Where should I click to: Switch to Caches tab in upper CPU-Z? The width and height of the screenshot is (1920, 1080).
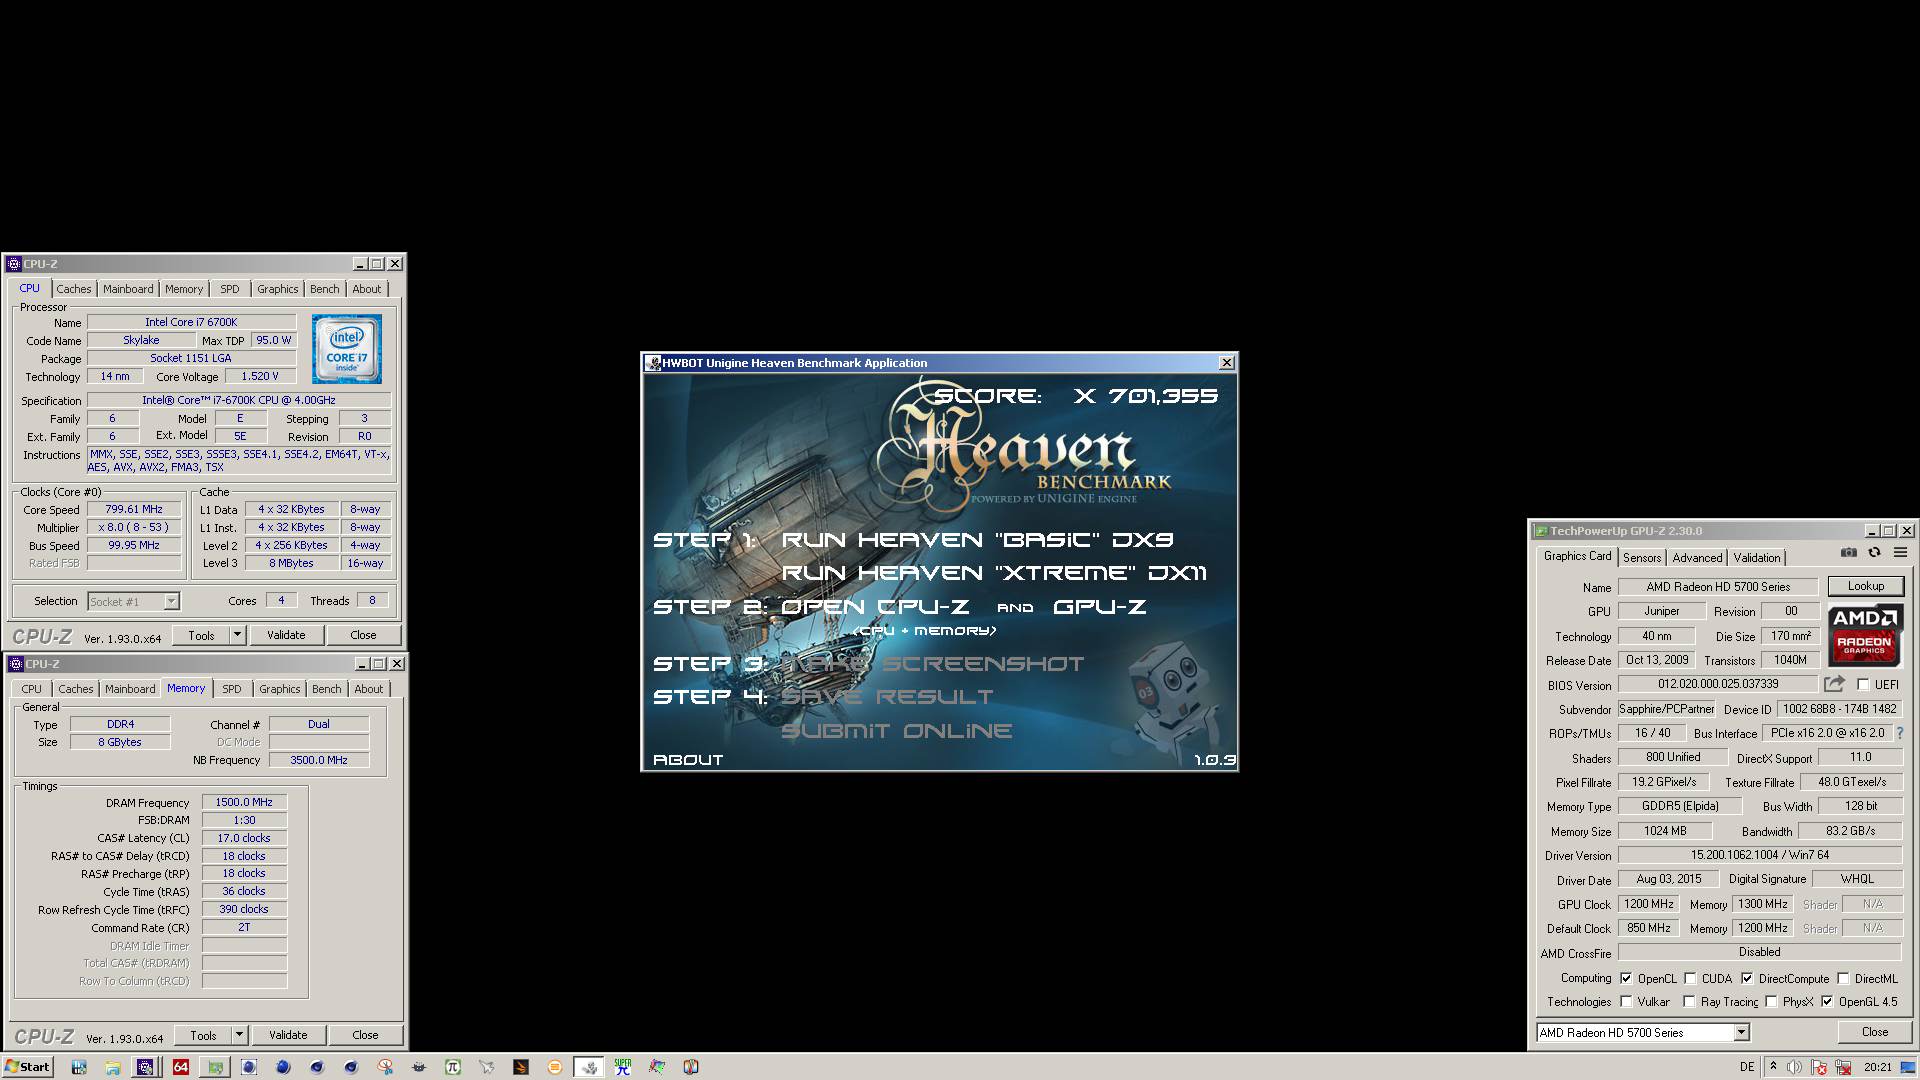pyautogui.click(x=73, y=289)
